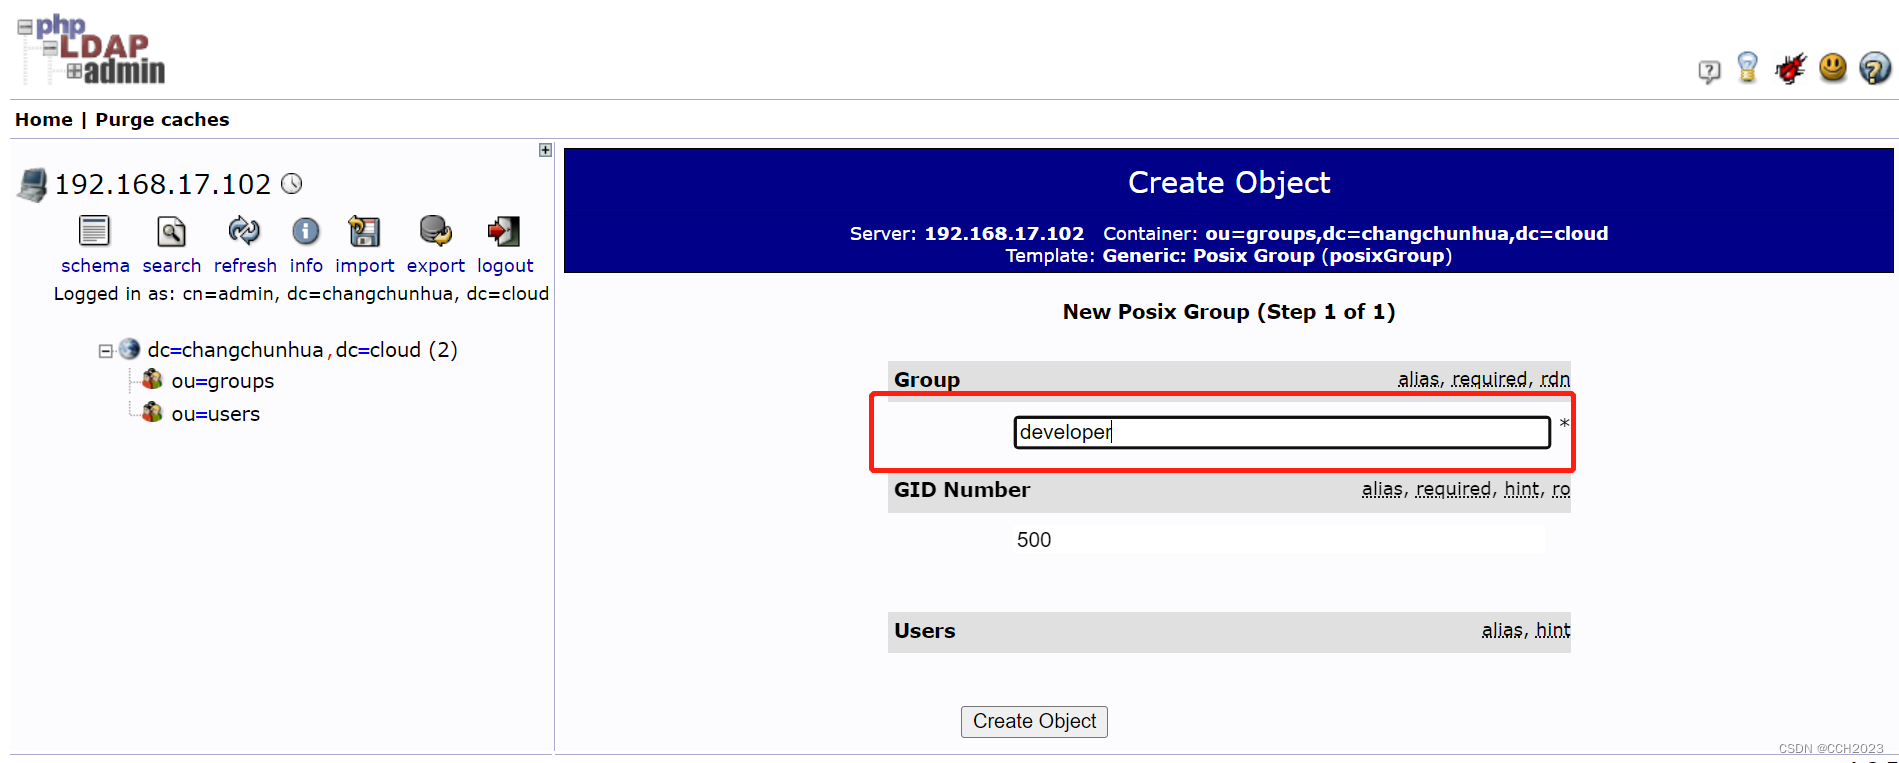Click the search magnifier icon
This screenshot has height=763, width=1899.
pyautogui.click(x=171, y=232)
